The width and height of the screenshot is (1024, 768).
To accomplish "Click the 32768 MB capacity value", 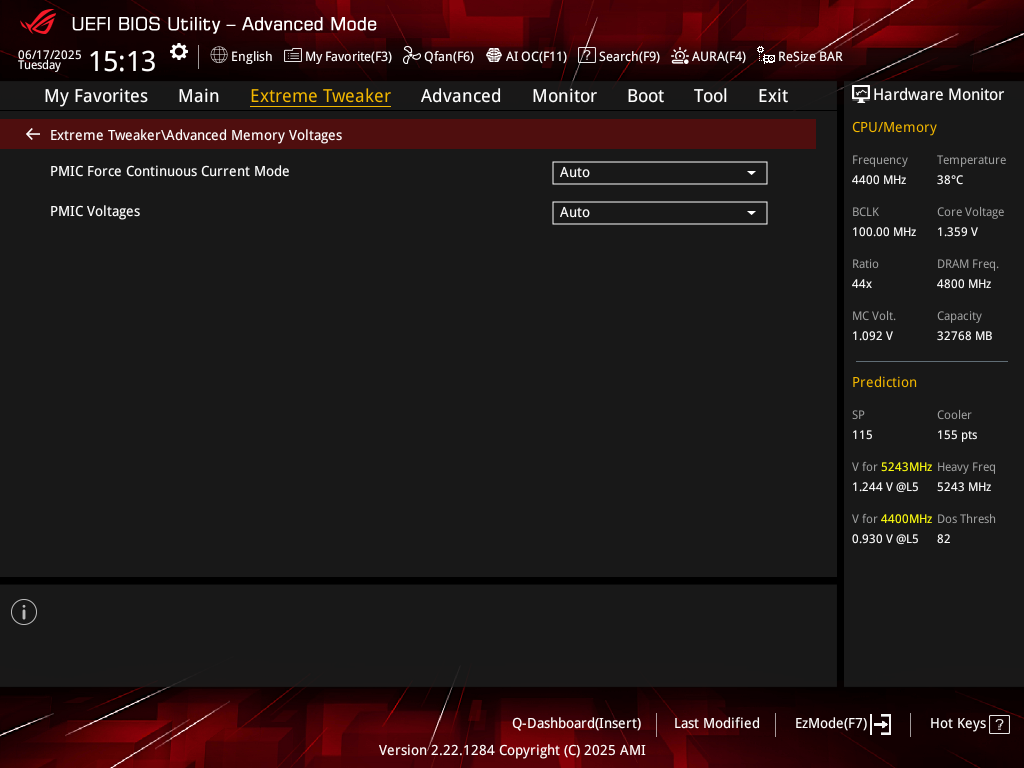I will pos(965,336).
